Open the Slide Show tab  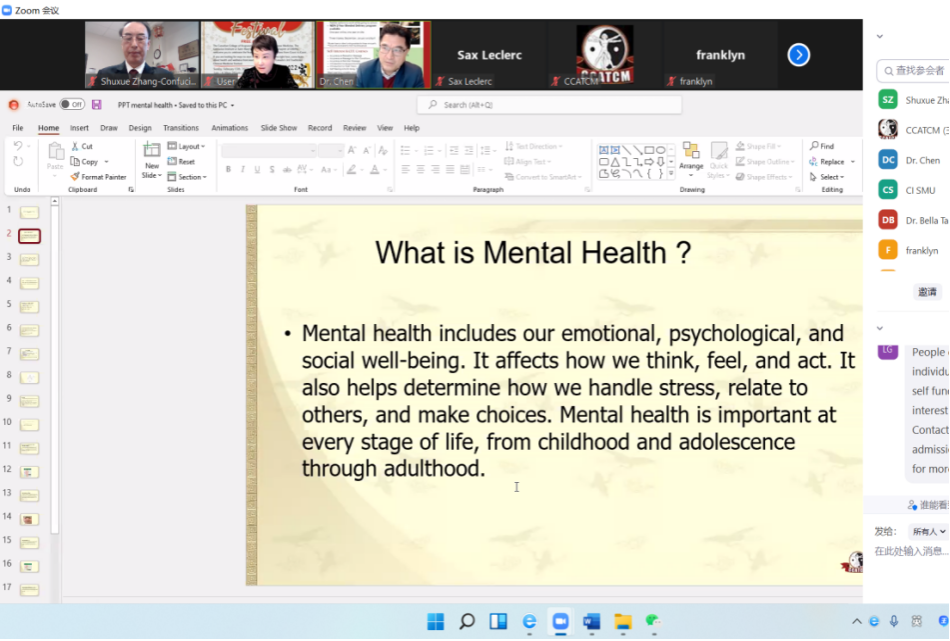point(279,128)
